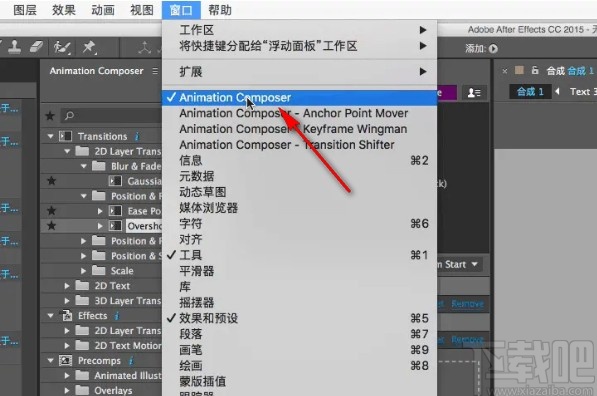This screenshot has height=396, width=597.
Task: Select the Overshoot preset row
Action: click(x=101, y=226)
